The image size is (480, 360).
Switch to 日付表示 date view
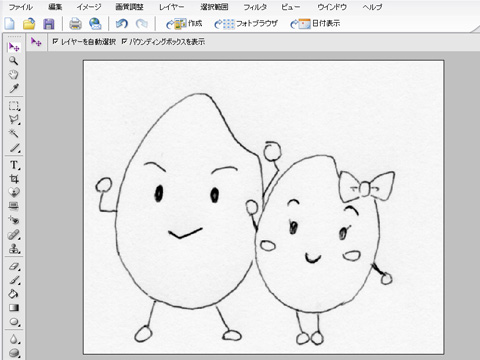coord(315,24)
